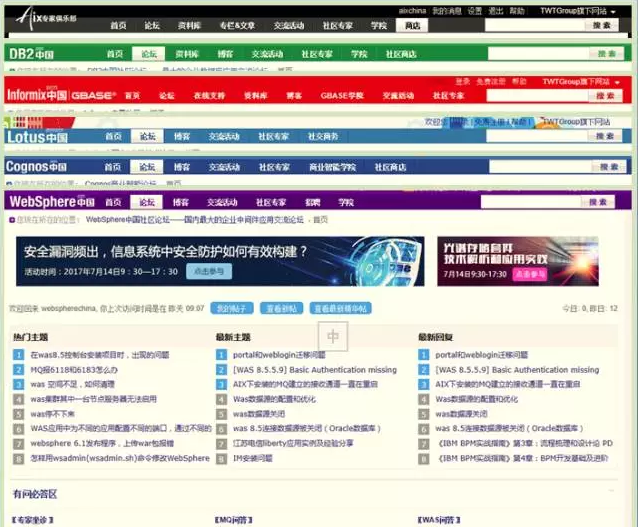Click badge 2 beside MQ报6118和6183怎么办

[18, 370]
